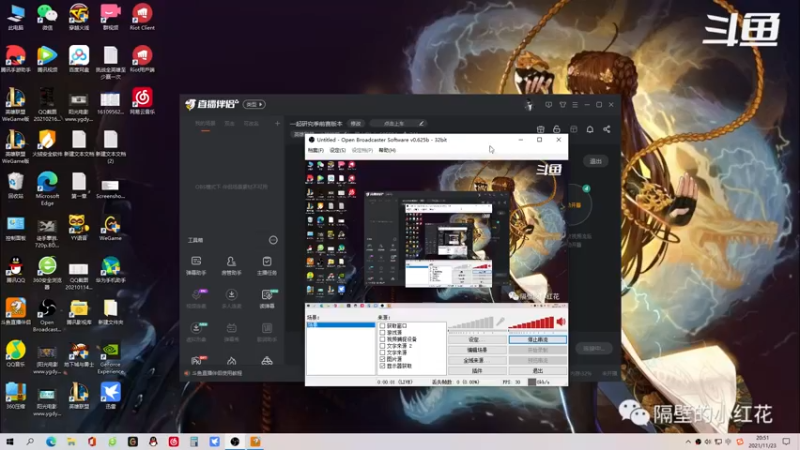Open the user avatar in the 直播伴侣 title bar

pyautogui.click(x=529, y=105)
